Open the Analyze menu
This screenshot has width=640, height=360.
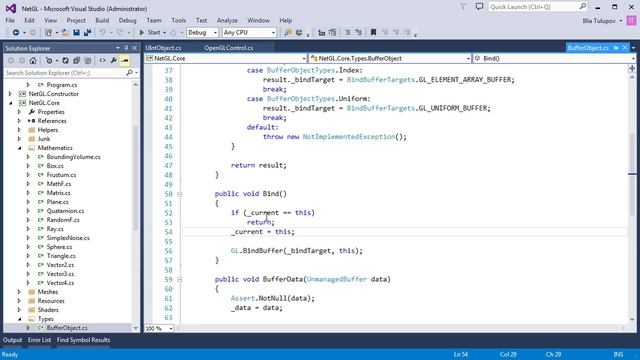(227, 20)
